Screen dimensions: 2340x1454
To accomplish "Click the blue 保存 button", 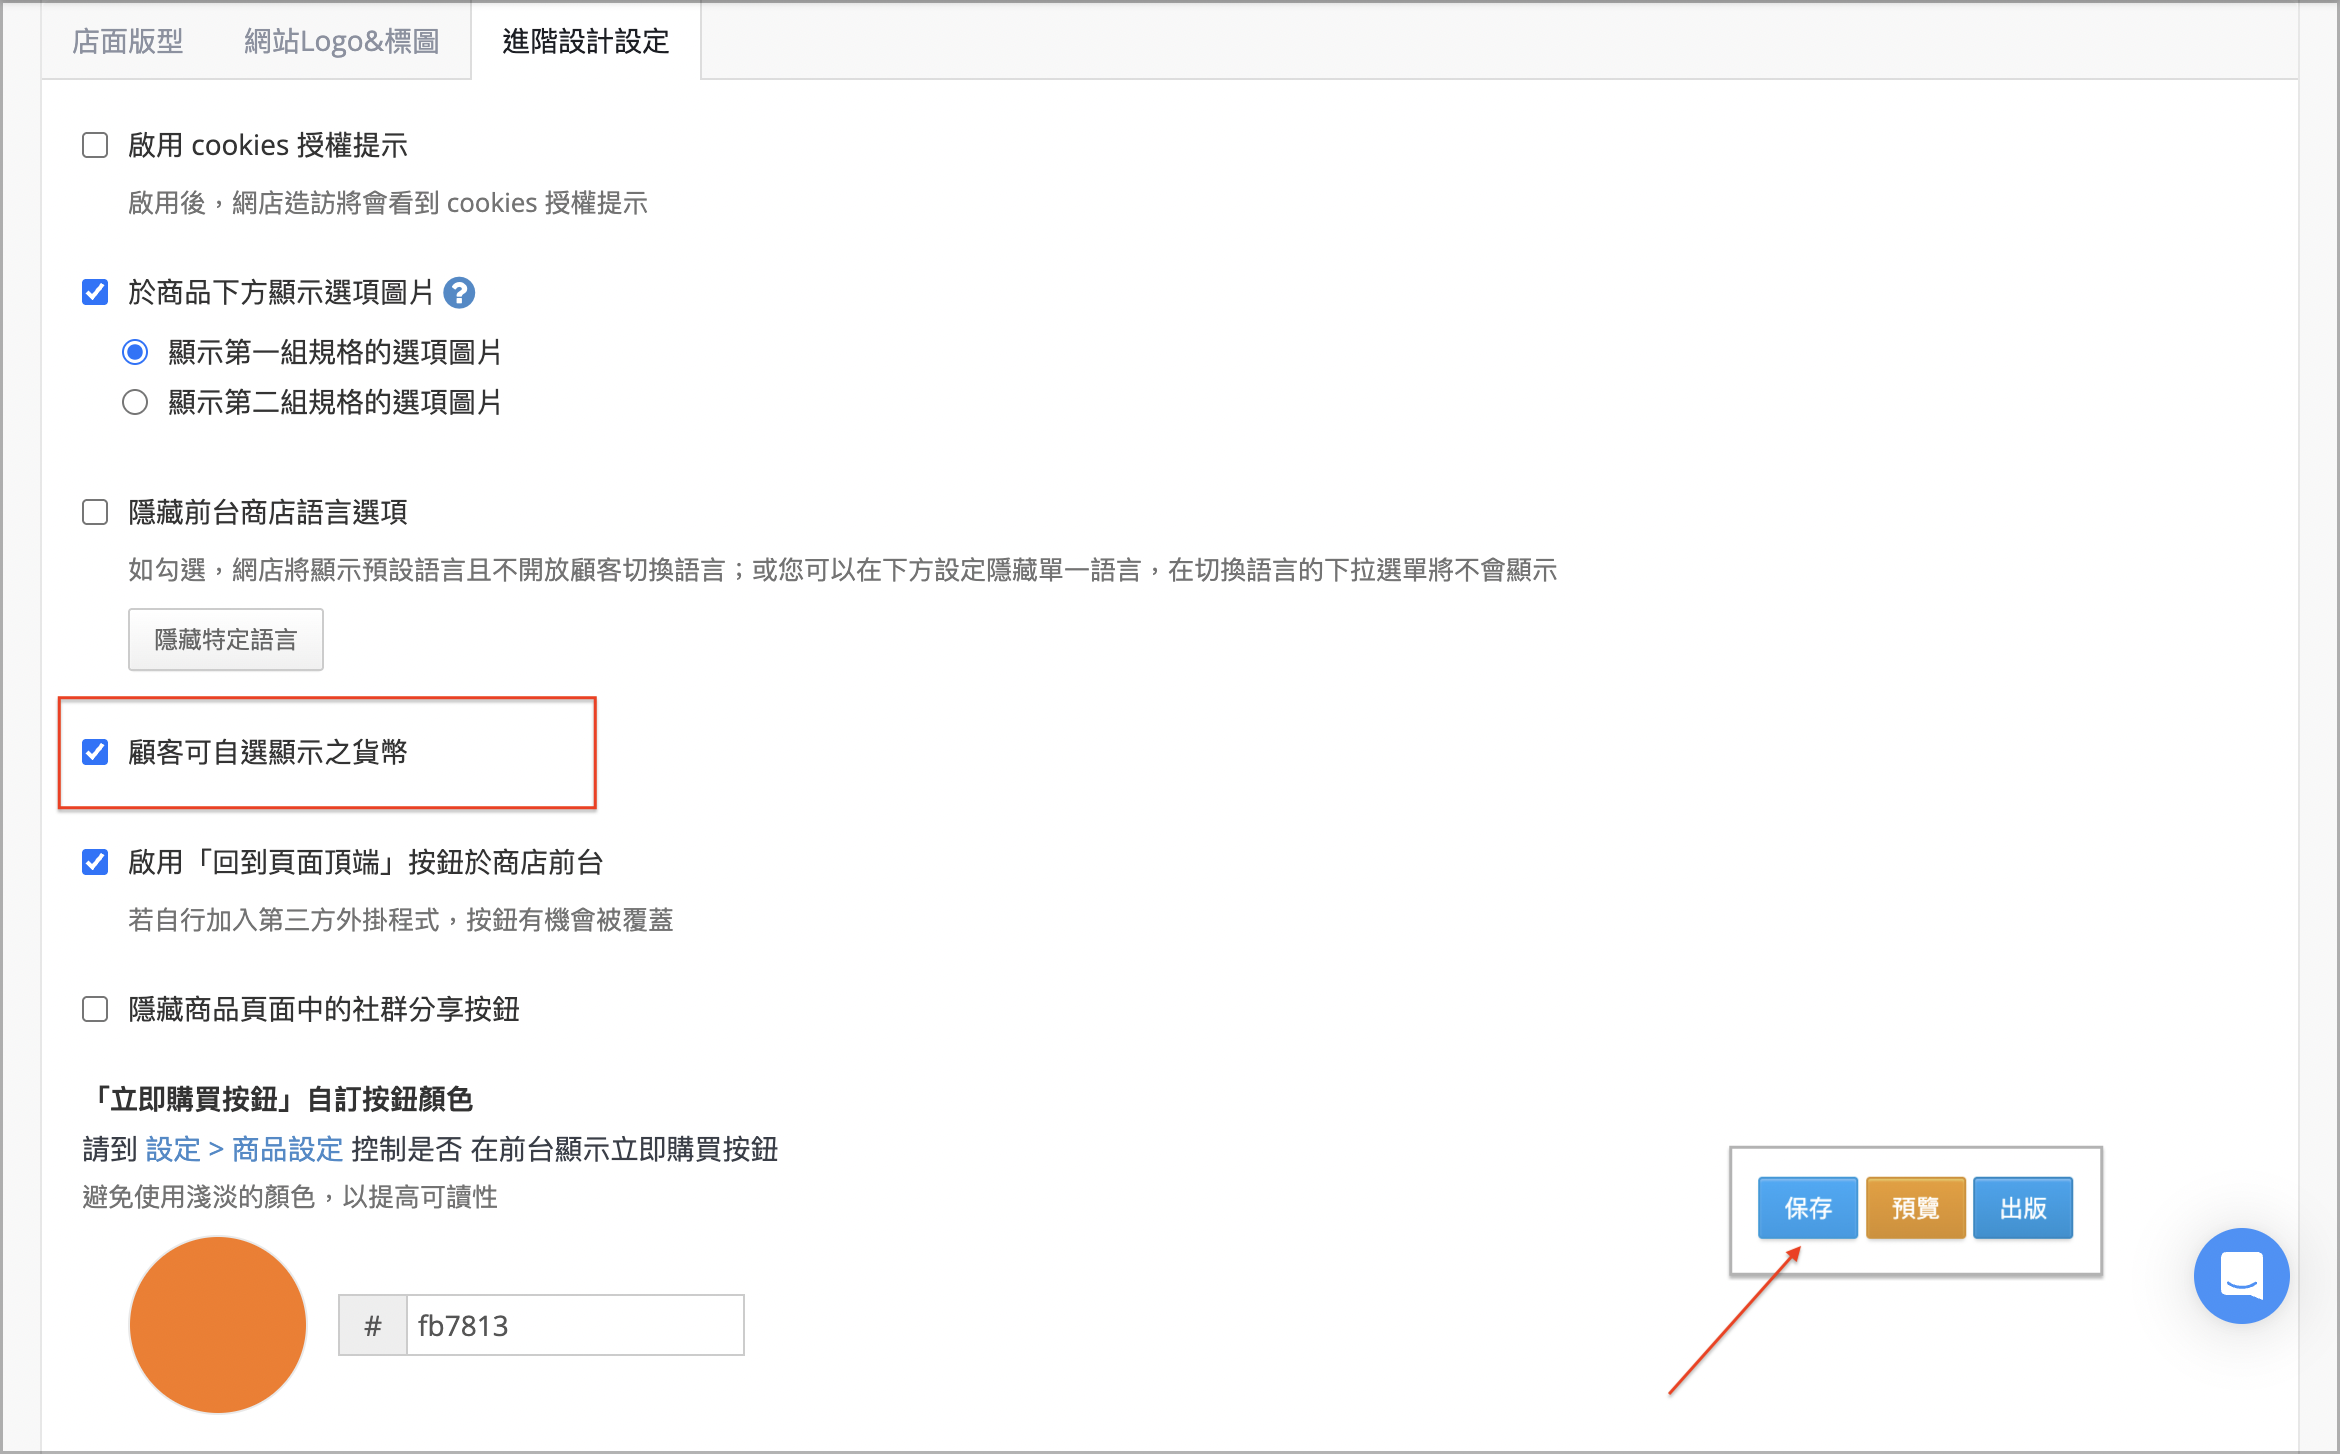I will click(x=1808, y=1208).
